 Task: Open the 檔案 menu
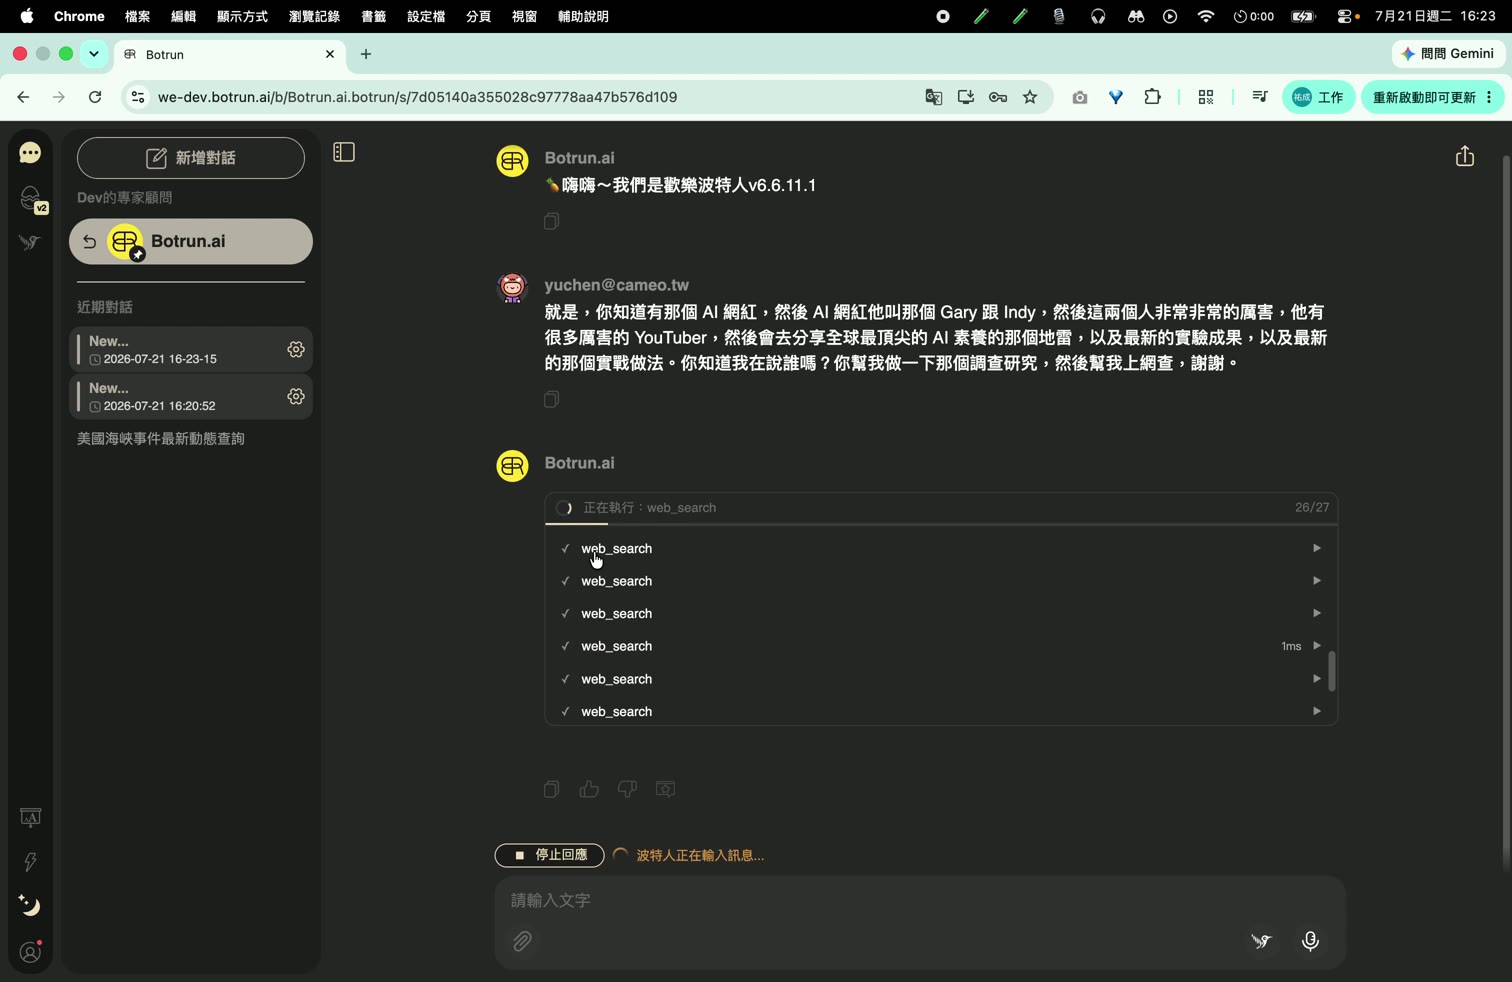click(x=137, y=16)
